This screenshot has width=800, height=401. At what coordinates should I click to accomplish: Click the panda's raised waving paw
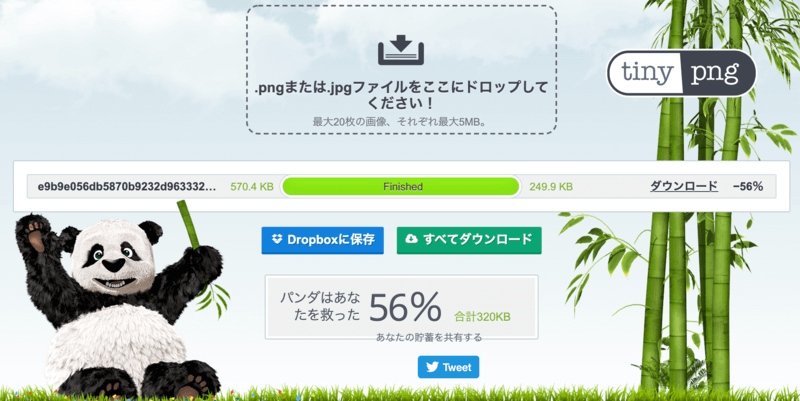click(x=36, y=235)
